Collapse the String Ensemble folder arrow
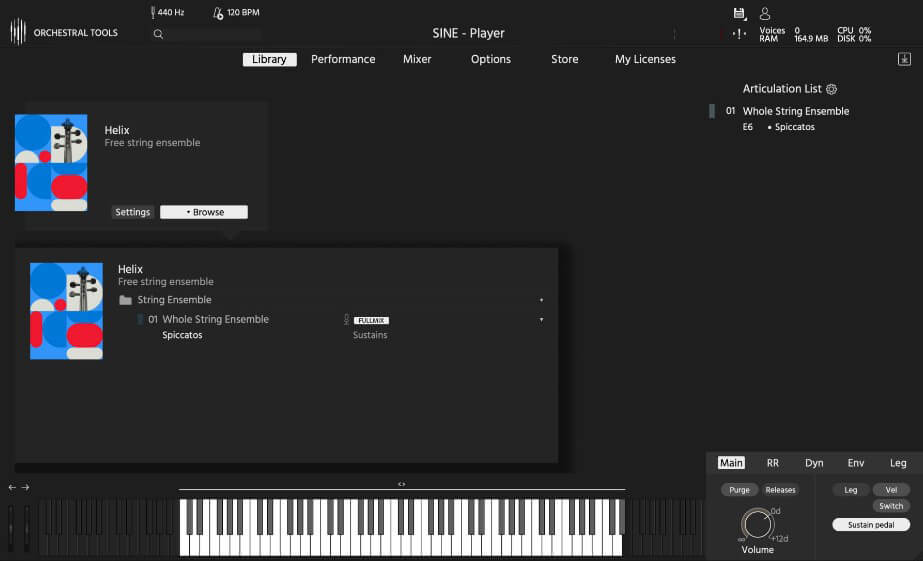 541,300
